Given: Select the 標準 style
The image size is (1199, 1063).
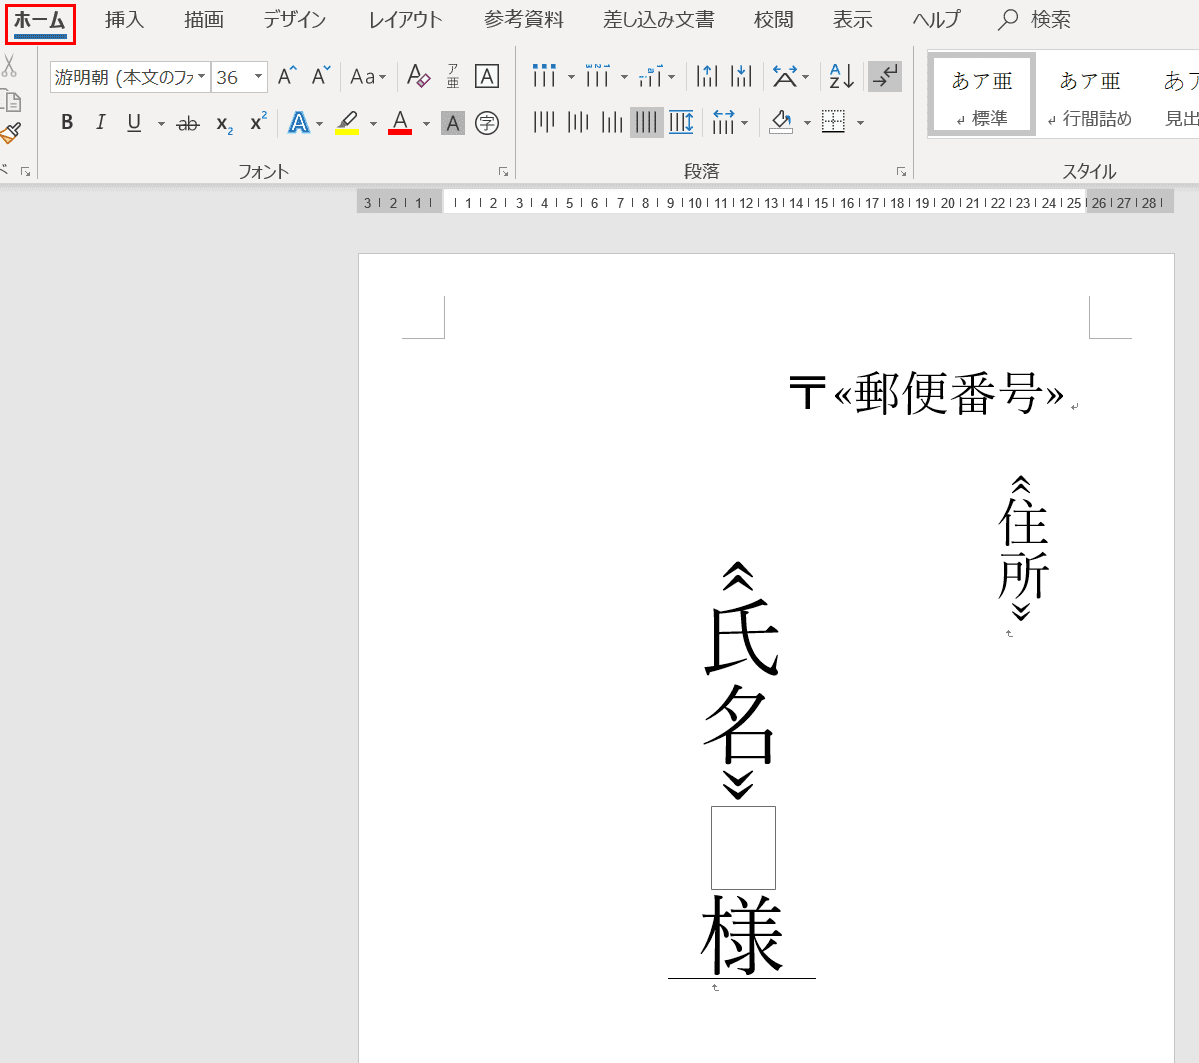Looking at the screenshot, I should (x=982, y=96).
